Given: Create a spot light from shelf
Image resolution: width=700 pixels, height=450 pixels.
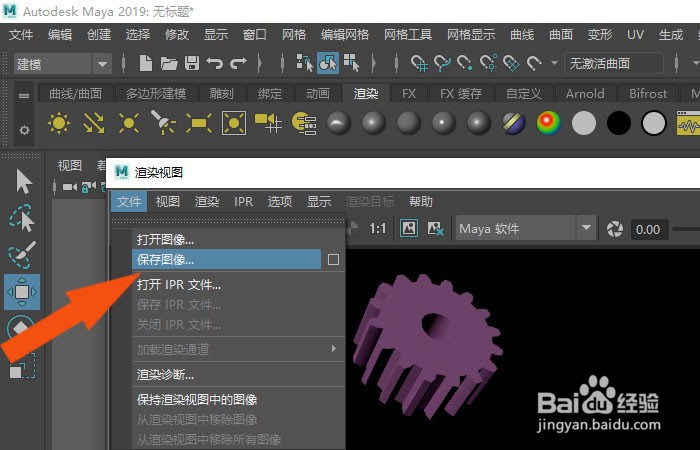Looking at the screenshot, I should click(163, 123).
